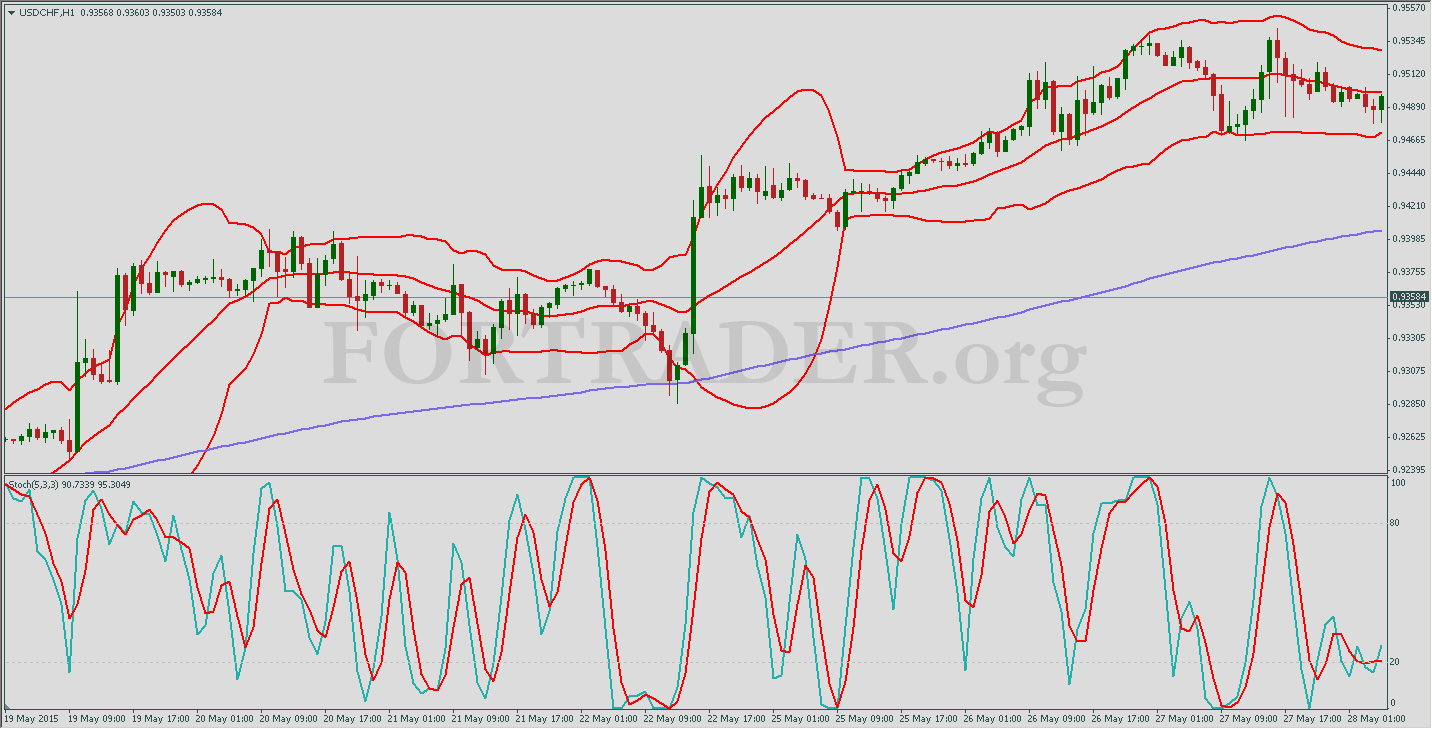
Task: Click the 0.95345 price axis label
Action: point(1409,41)
